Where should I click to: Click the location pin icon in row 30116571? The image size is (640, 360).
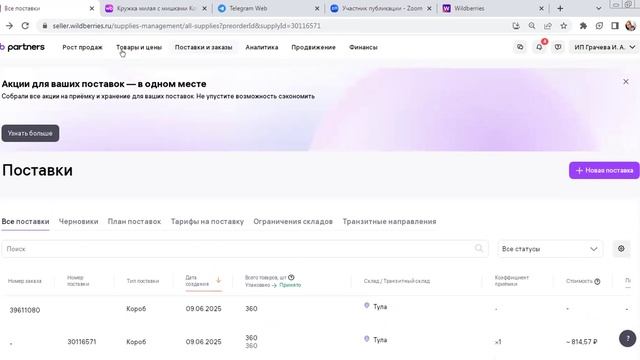[367, 339]
